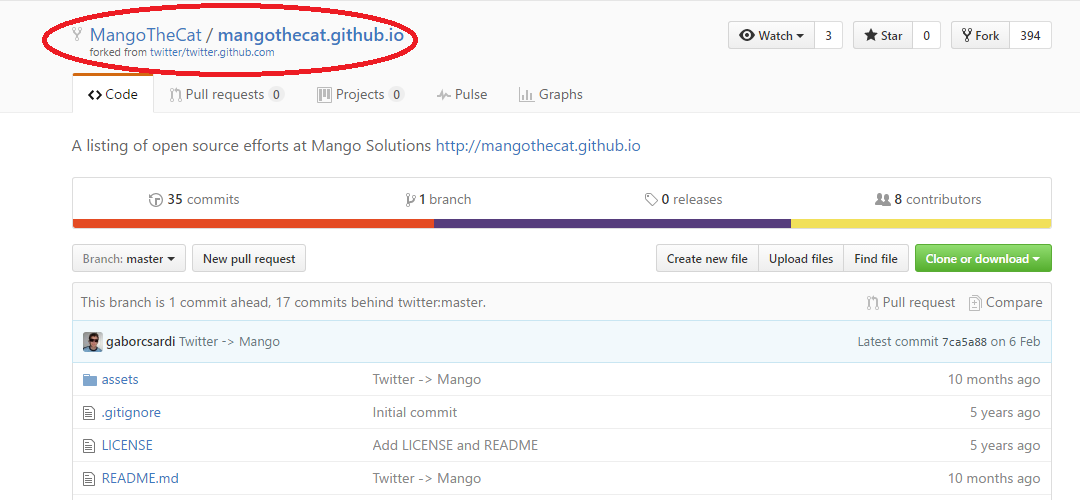Image resolution: width=1080 pixels, height=500 pixels.
Task: Switch to the Code tab
Action: coord(112,94)
